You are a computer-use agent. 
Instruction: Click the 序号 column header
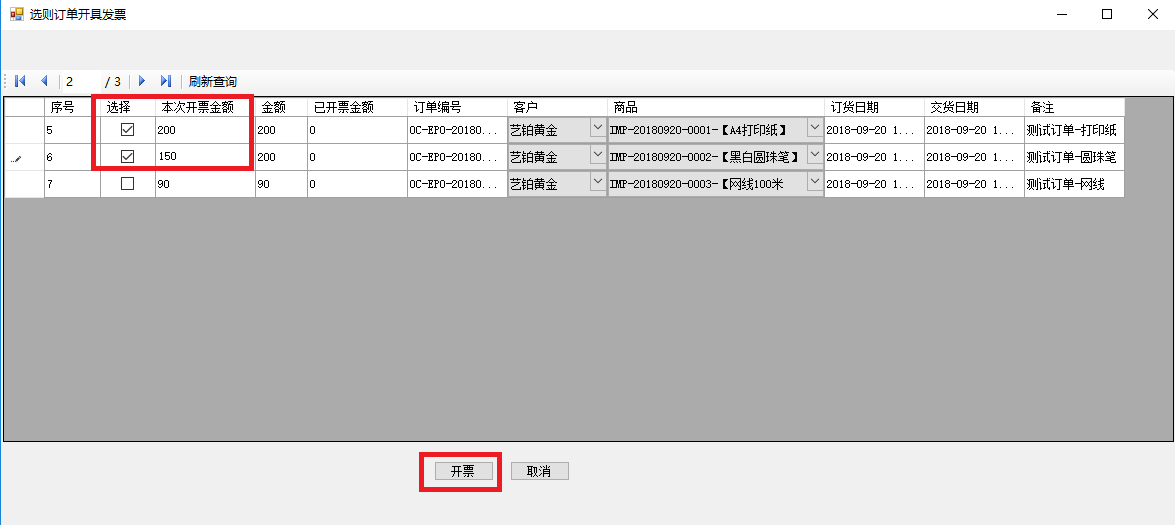pyautogui.click(x=73, y=107)
